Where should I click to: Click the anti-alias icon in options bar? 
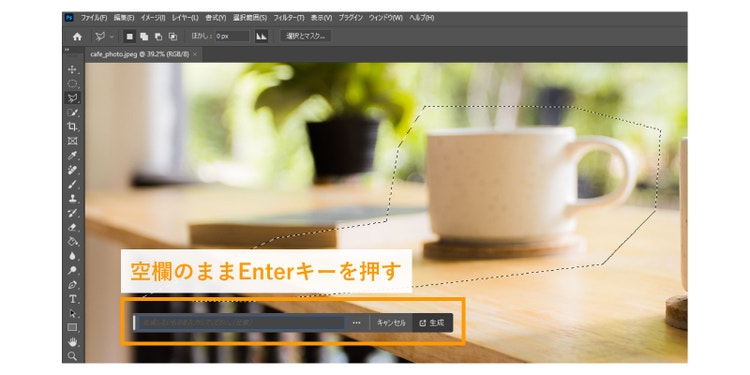[261, 36]
